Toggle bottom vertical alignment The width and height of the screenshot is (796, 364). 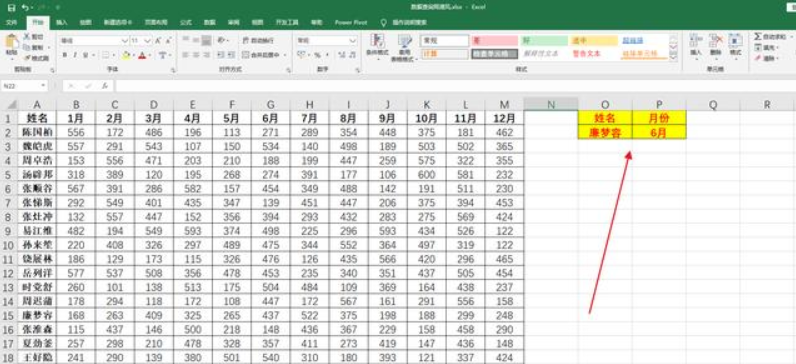point(206,40)
